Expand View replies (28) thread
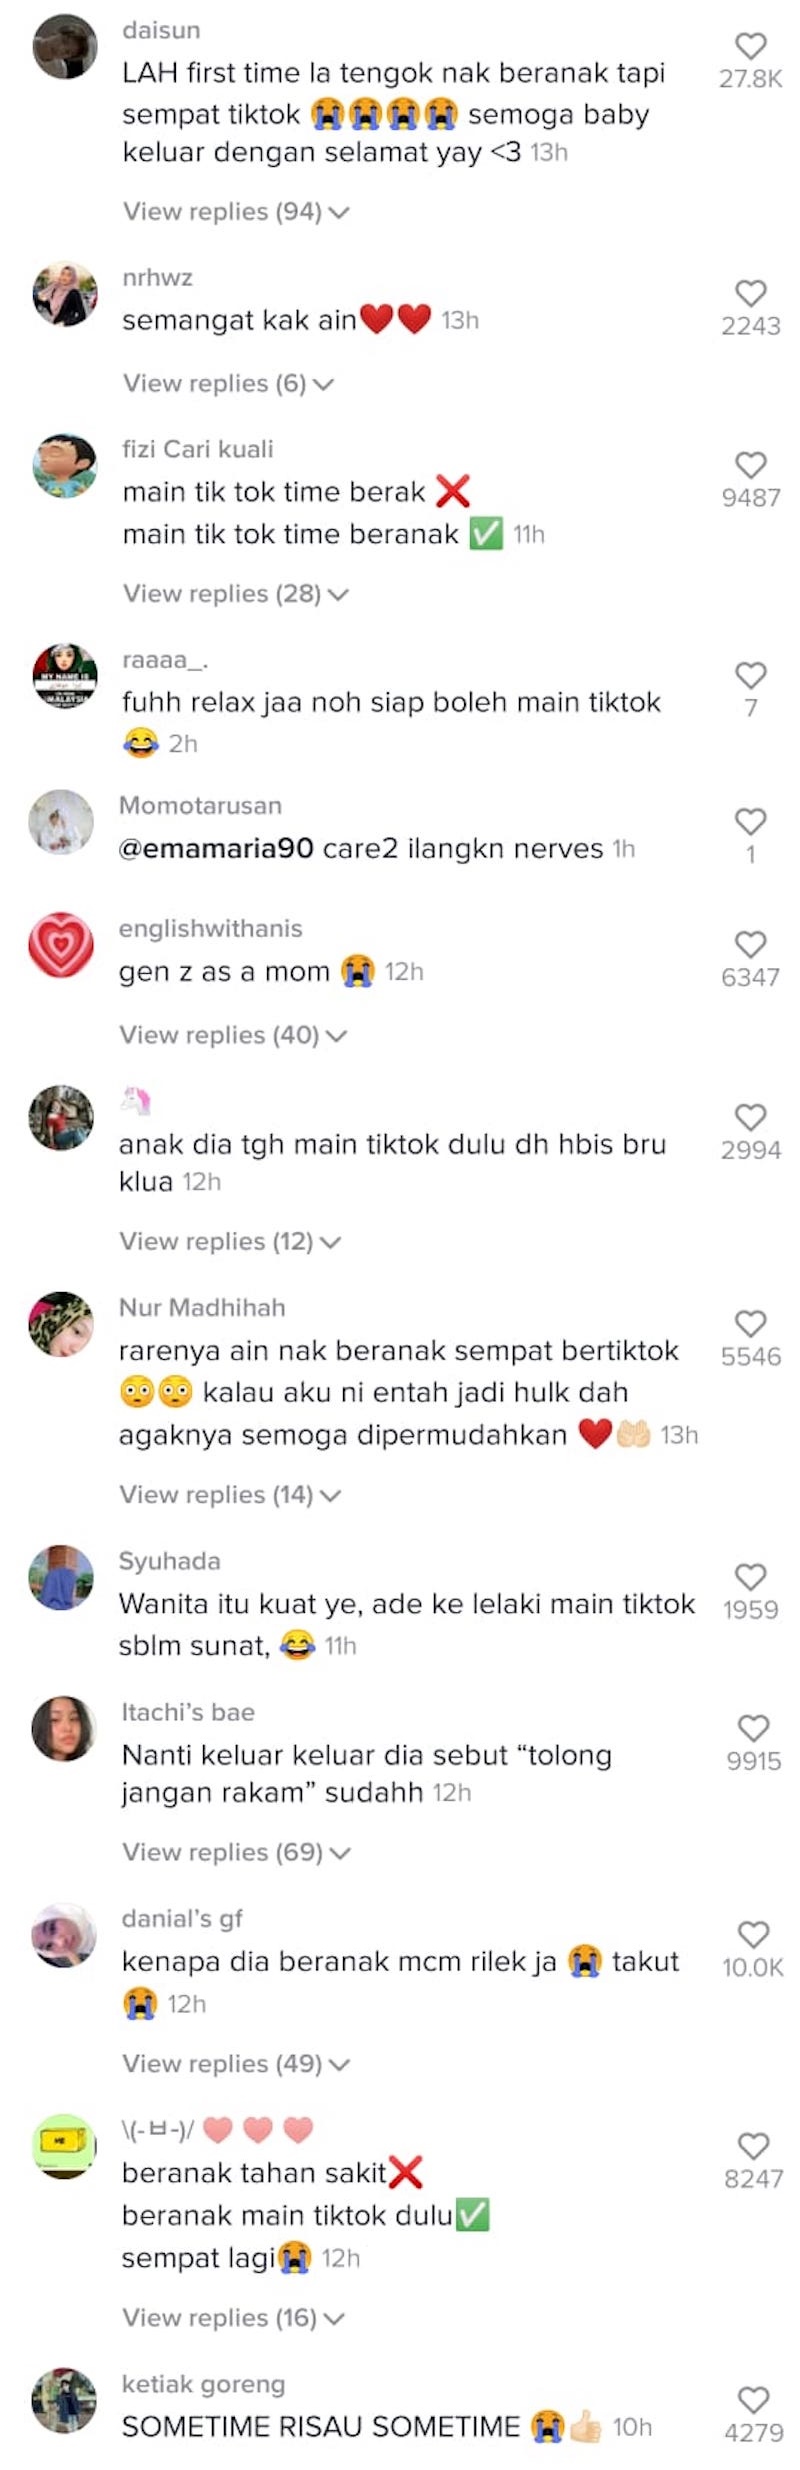The image size is (800, 2470). point(236,594)
